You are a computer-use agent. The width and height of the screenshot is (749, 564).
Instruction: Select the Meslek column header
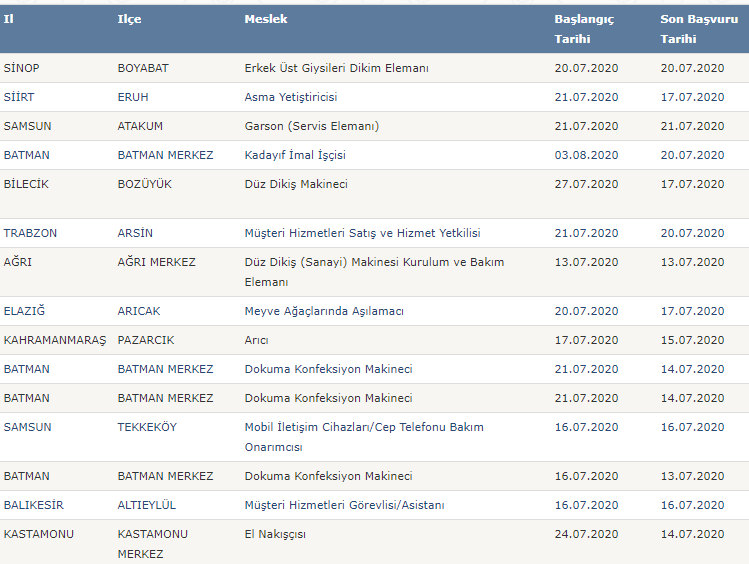pos(265,19)
